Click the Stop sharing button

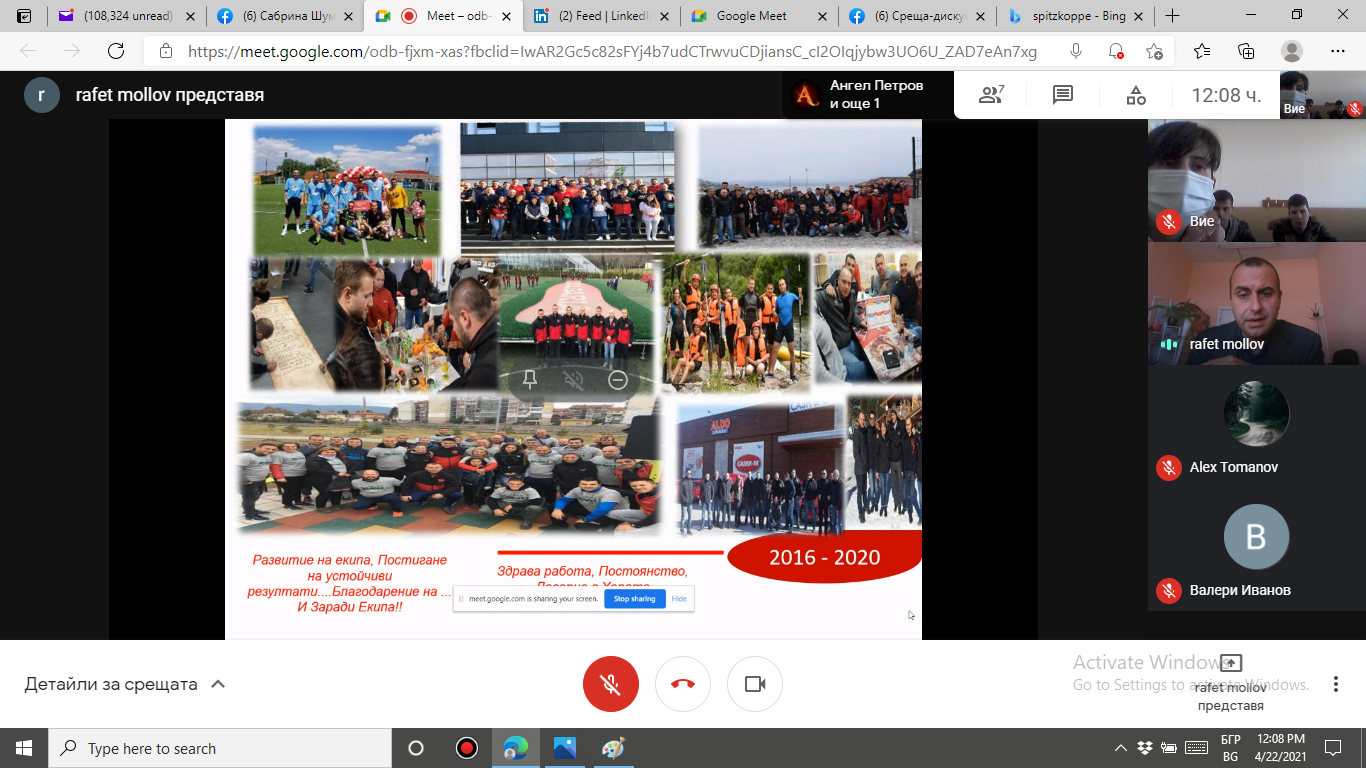(x=634, y=599)
